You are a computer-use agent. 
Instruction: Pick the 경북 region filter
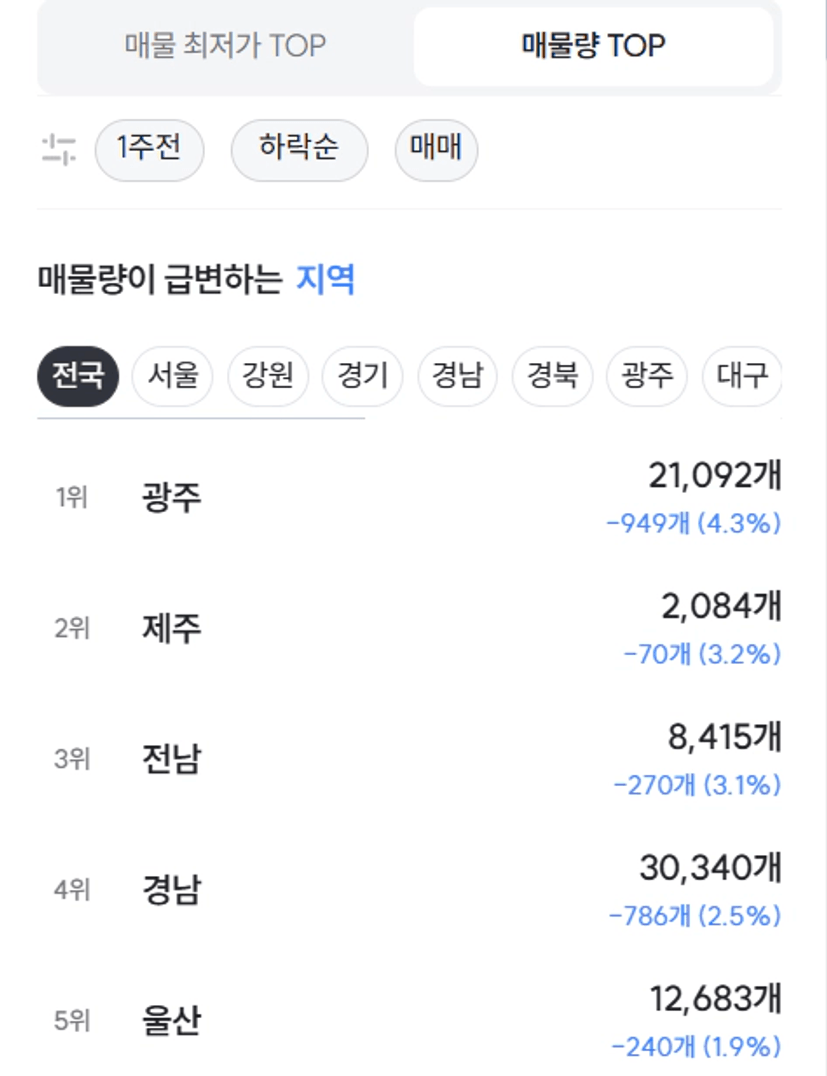552,376
